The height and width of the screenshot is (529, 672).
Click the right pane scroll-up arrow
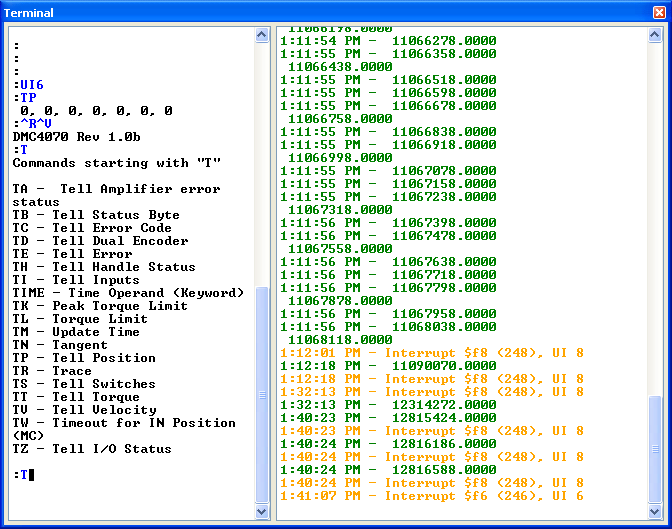(x=655, y=36)
